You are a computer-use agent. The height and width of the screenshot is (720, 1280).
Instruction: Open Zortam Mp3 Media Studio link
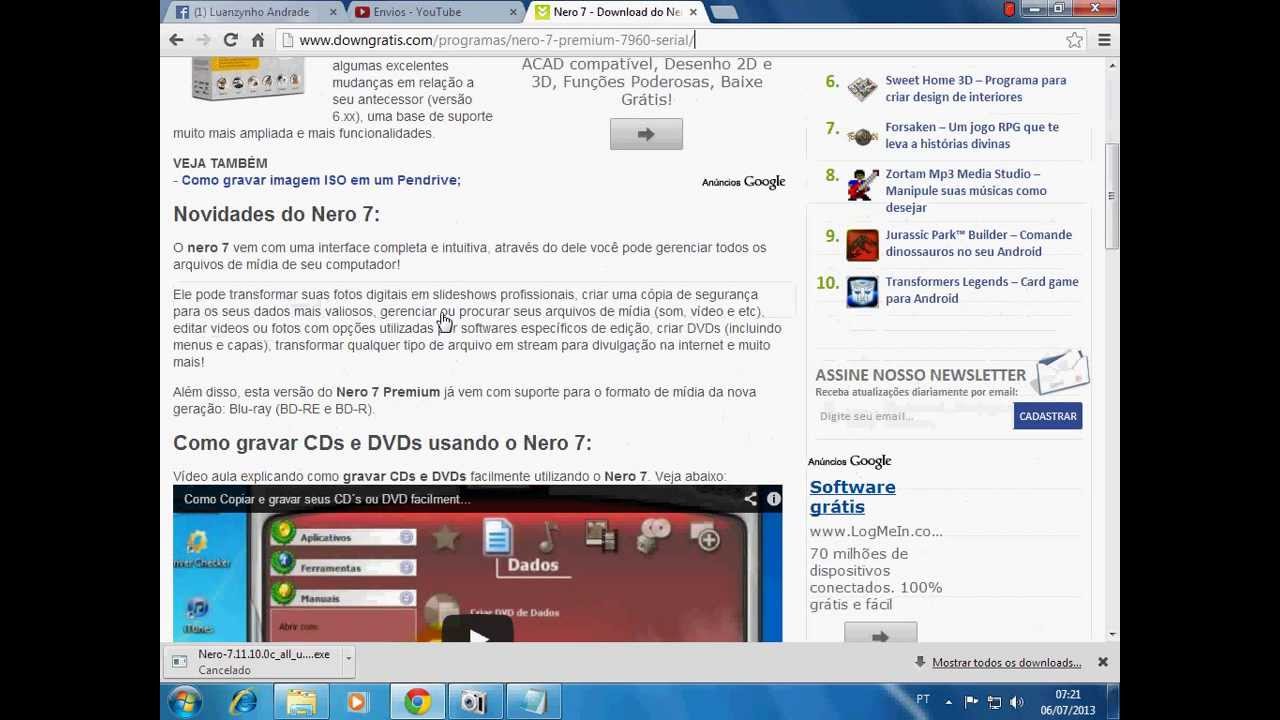[x=966, y=190]
